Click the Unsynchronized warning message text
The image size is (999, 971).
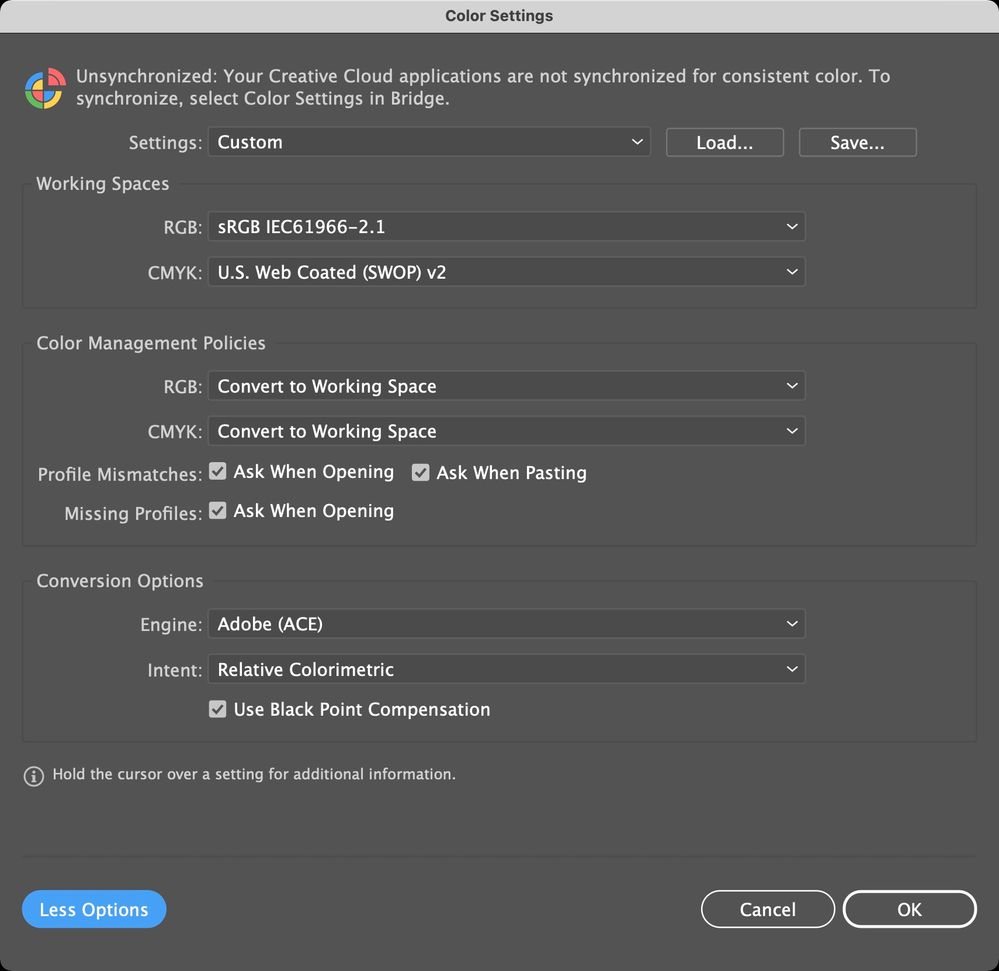click(483, 87)
